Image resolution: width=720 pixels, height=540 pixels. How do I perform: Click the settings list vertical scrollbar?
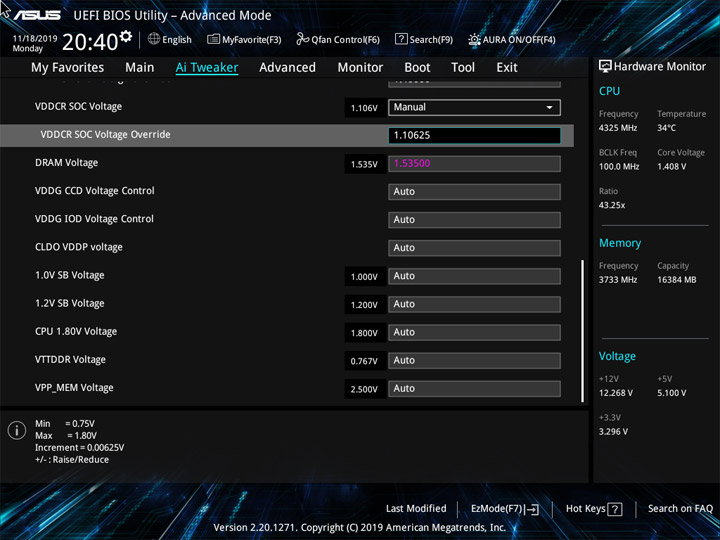point(583,331)
